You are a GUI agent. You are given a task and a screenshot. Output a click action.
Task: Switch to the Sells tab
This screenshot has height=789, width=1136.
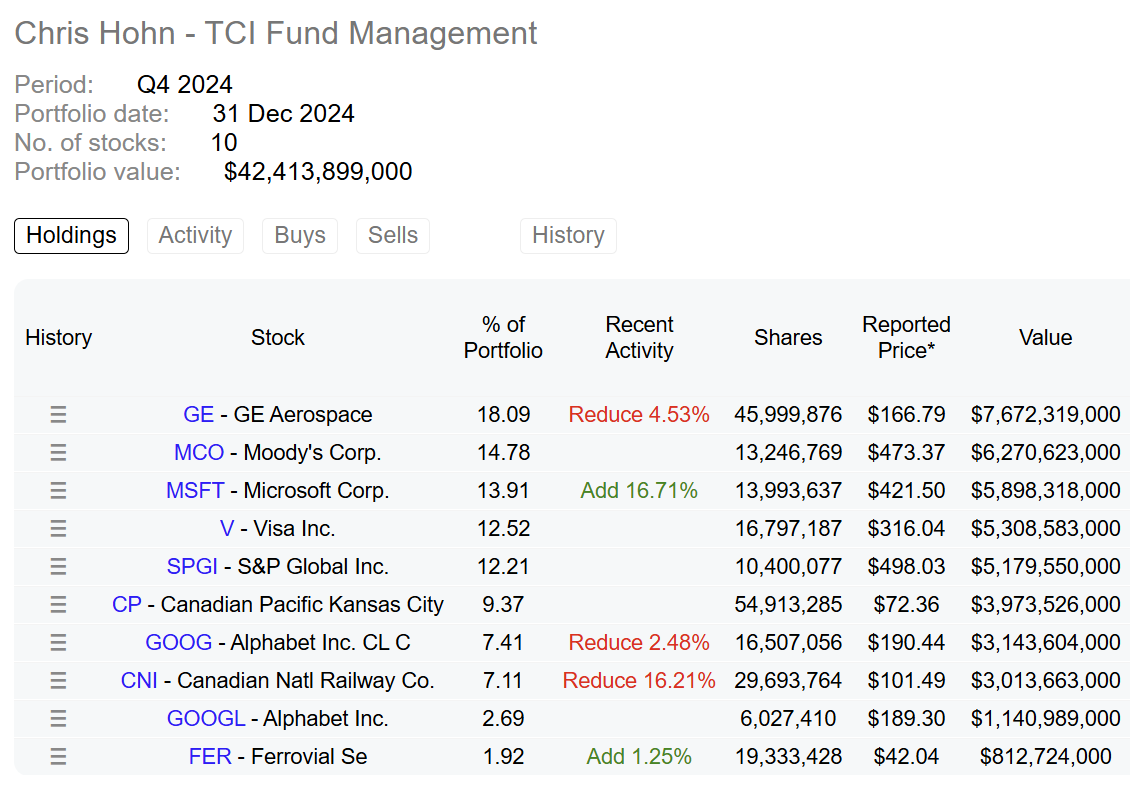[393, 235]
